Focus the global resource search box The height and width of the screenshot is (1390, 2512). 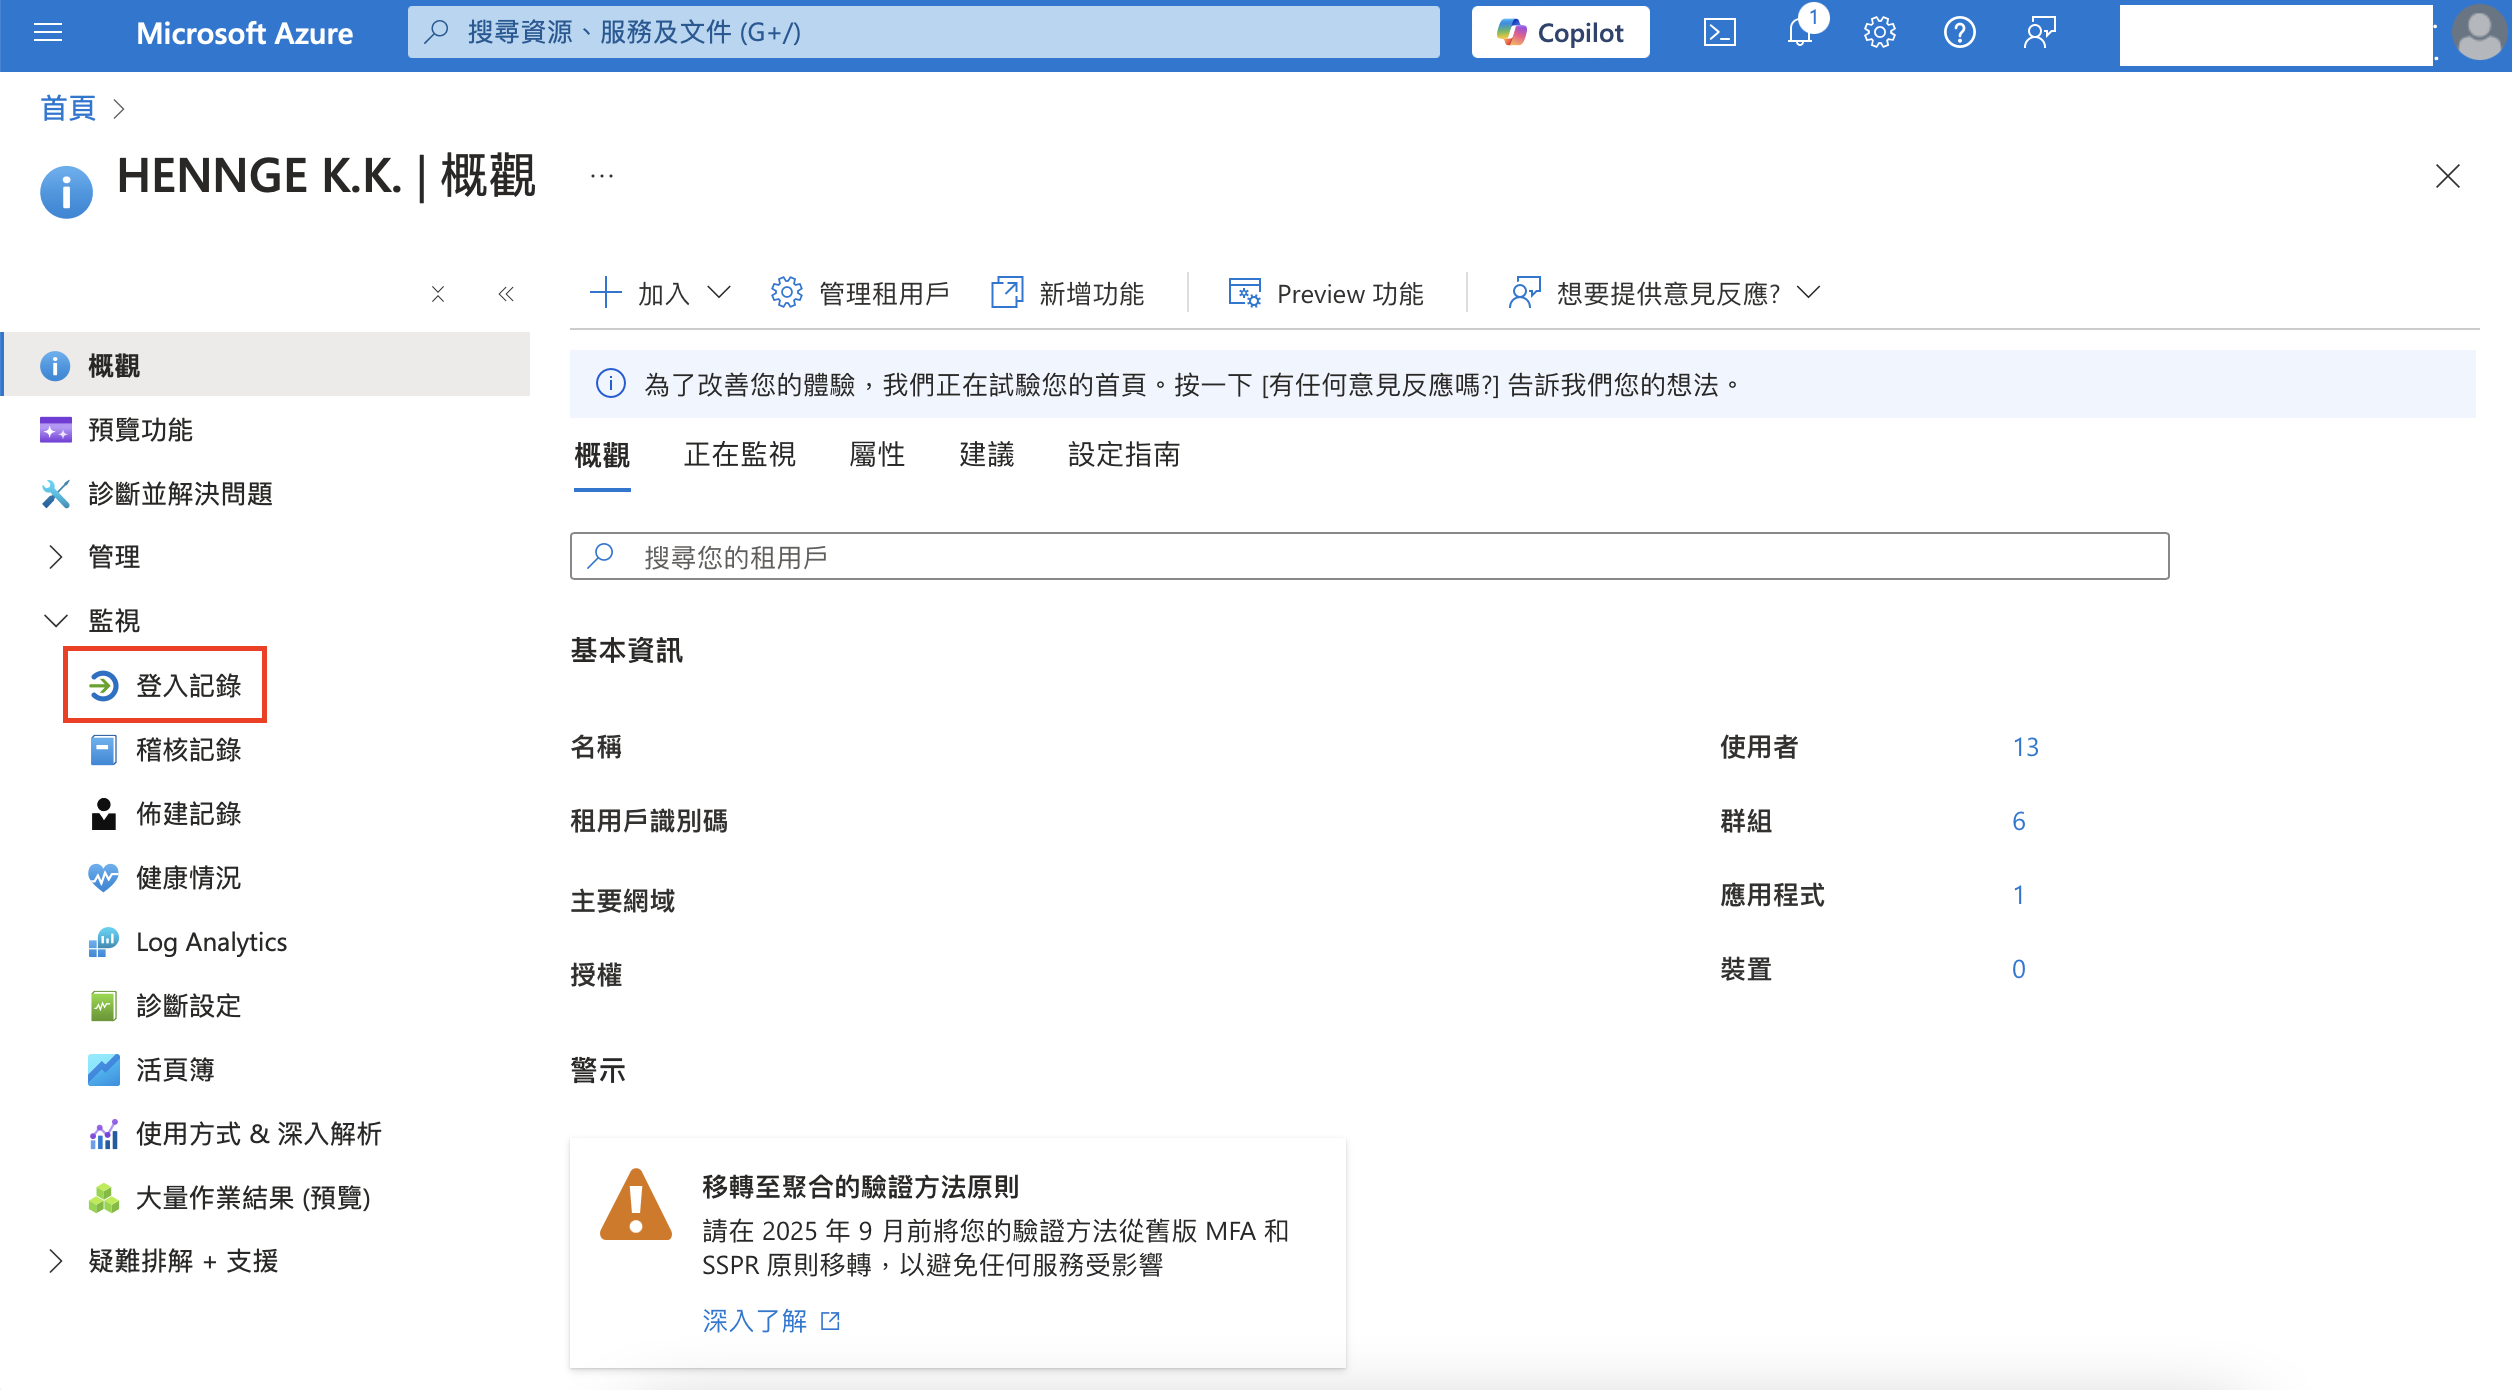coord(923,33)
